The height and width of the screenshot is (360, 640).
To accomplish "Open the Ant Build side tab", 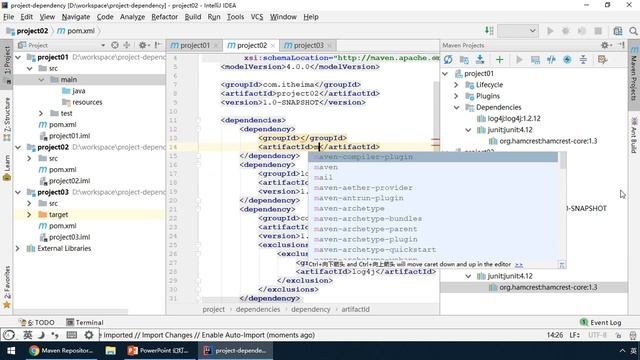I will coord(634,135).
